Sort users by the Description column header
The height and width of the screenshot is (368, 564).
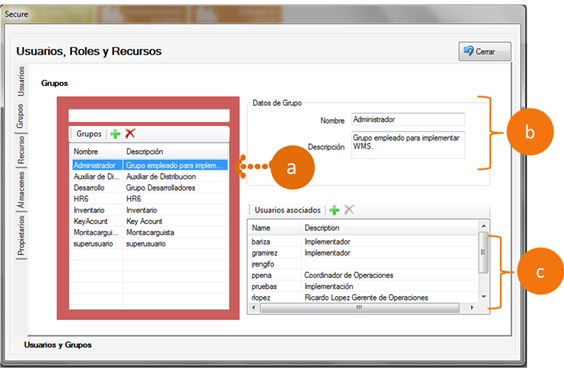[390, 228]
